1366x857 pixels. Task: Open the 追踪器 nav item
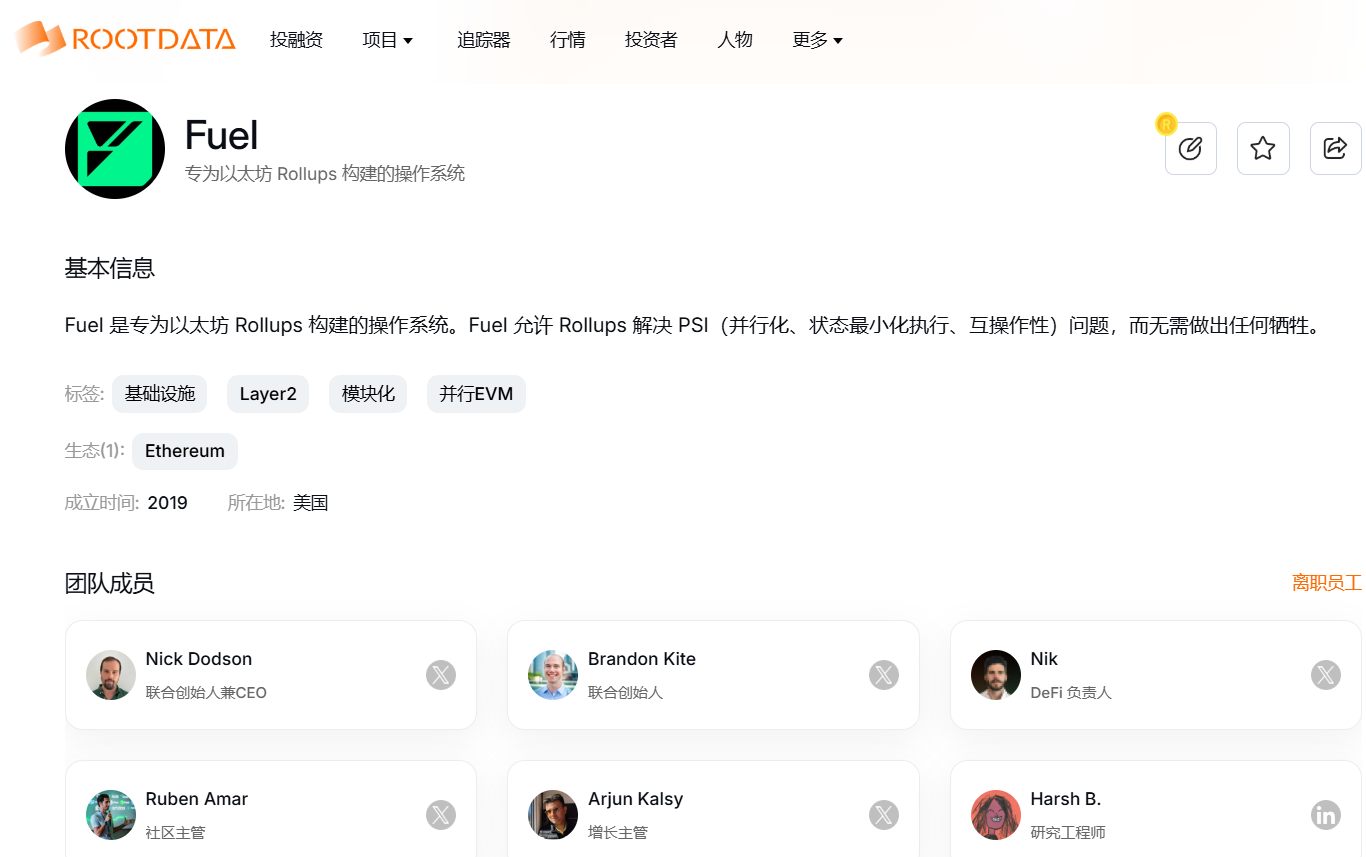pyautogui.click(x=484, y=40)
